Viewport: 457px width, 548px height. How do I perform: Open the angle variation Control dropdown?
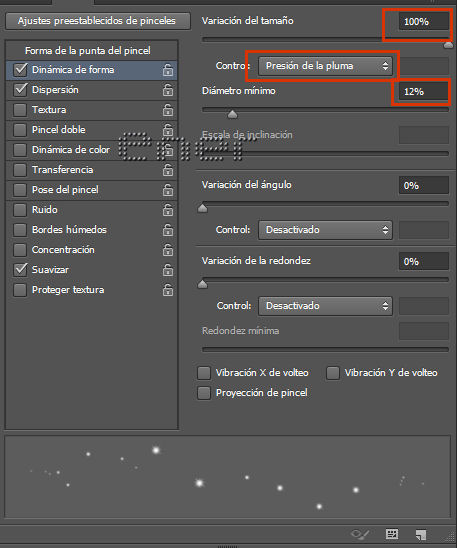(x=325, y=230)
